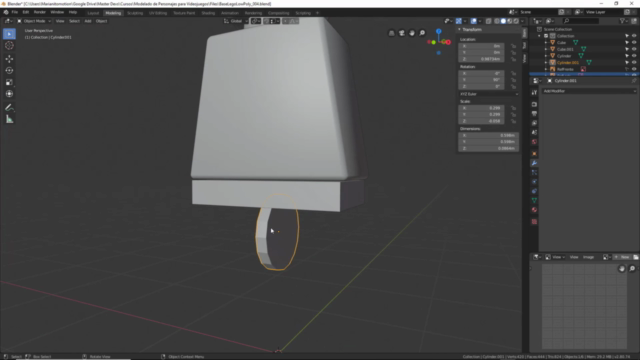The width and height of the screenshot is (640, 360).
Task: Hide Cylinder with its eye icon
Action: tap(634, 56)
